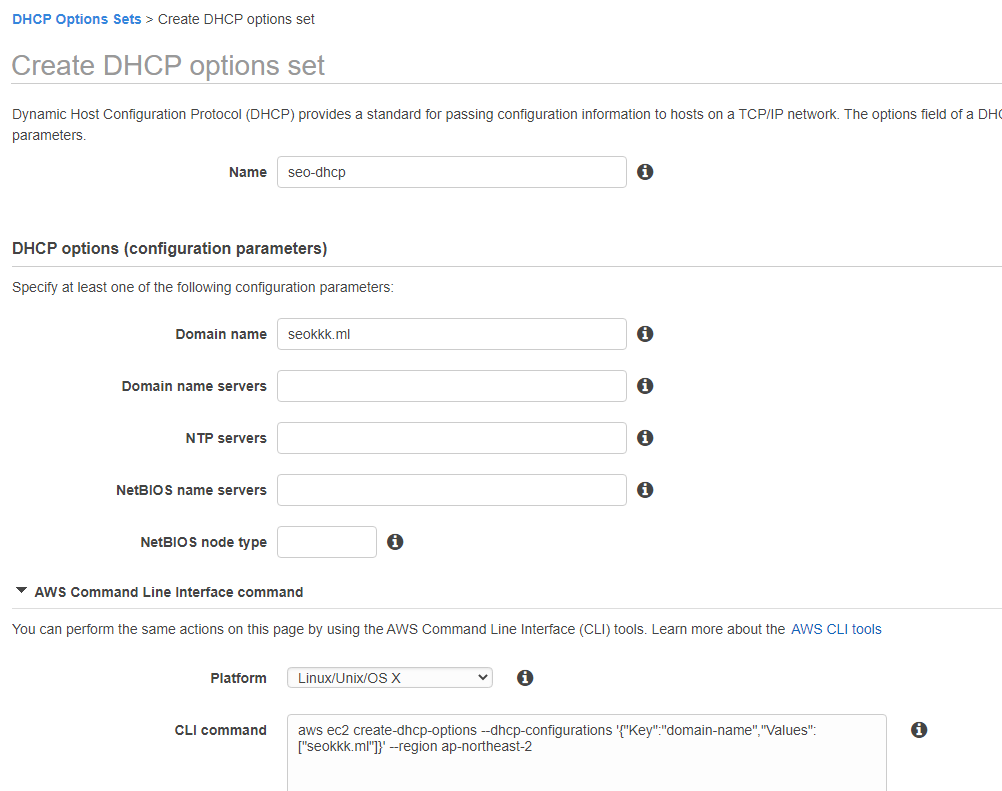Open the DHCP Options Sets breadcrumb link
1002x791 pixels.
click(x=76, y=18)
